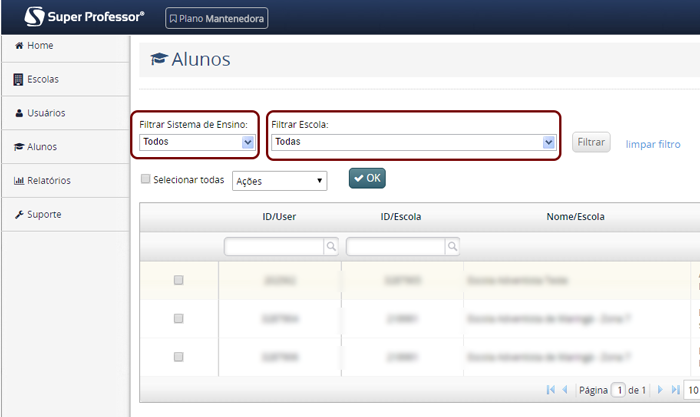Click the ID/Escola search magnifier icon
Image resolution: width=700 pixels, height=417 pixels.
pyautogui.click(x=452, y=245)
